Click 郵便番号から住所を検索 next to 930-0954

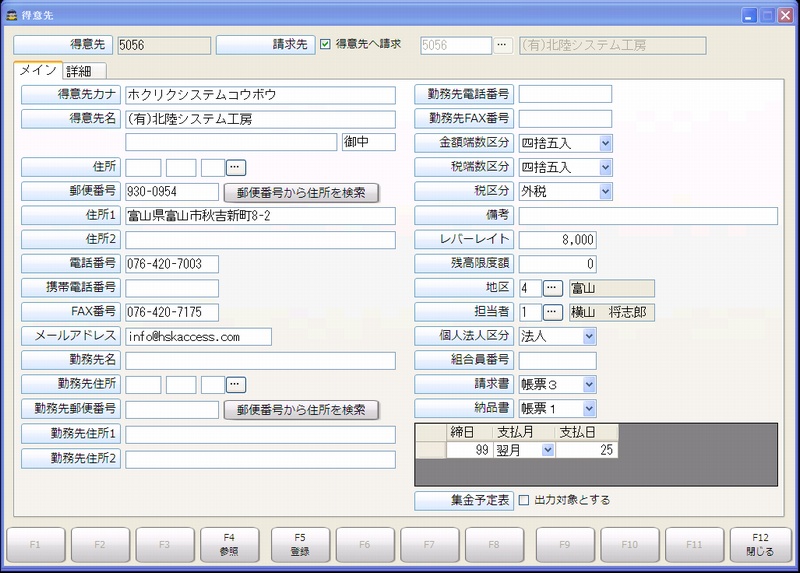click(301, 192)
